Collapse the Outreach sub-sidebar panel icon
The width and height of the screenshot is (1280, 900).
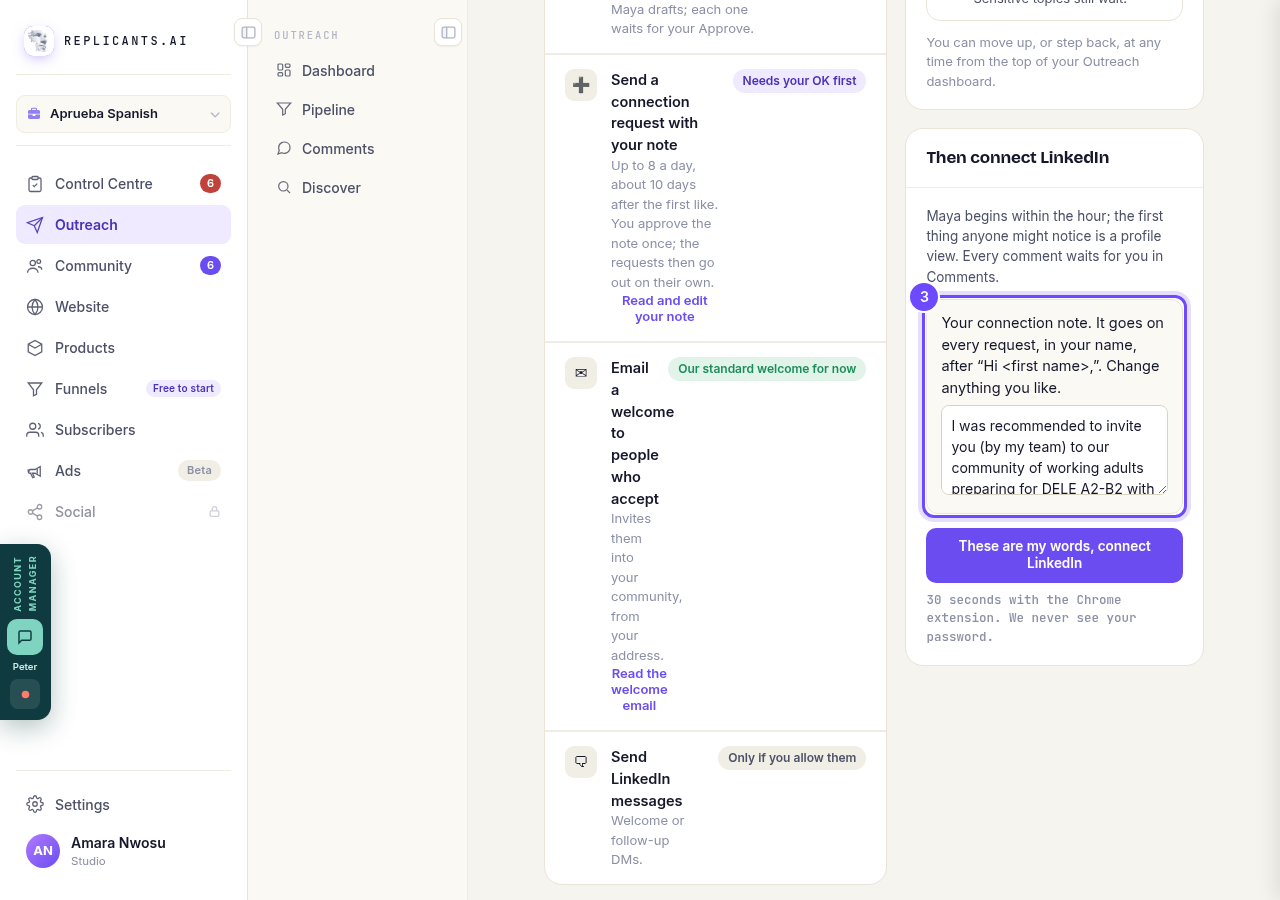(x=448, y=32)
